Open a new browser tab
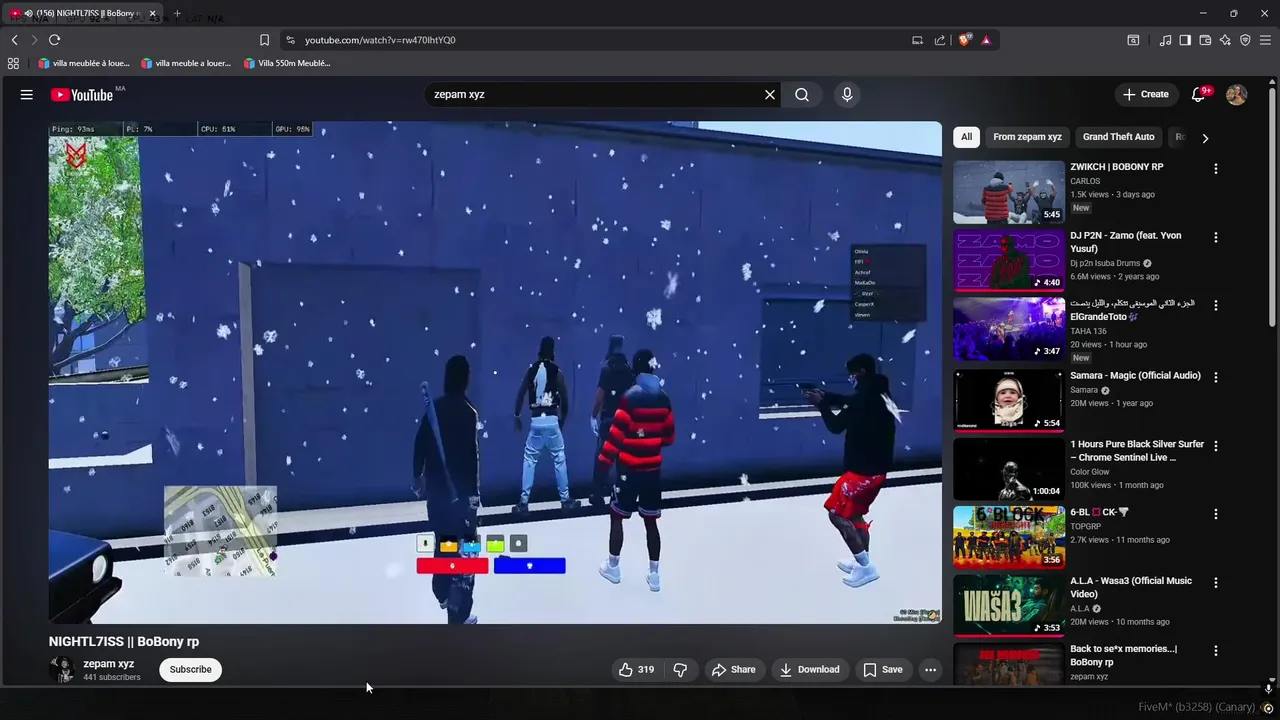 click(177, 13)
